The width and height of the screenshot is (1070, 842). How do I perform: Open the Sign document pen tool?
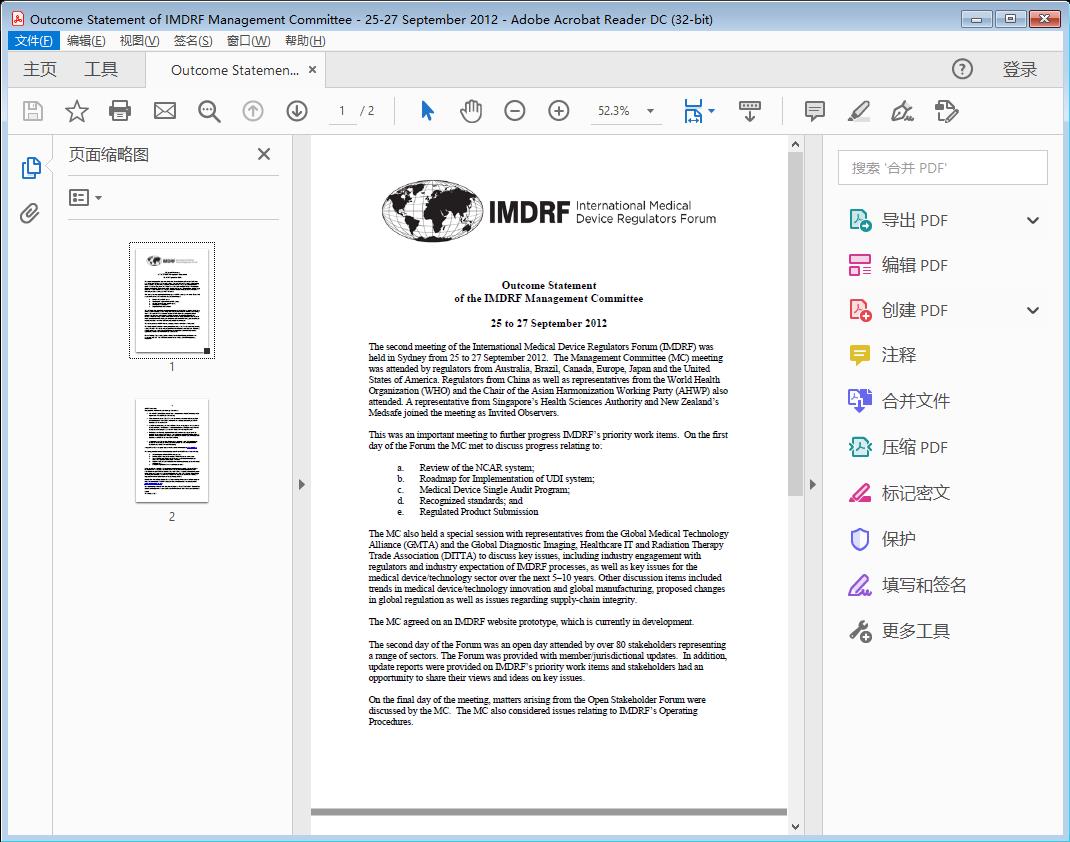(x=902, y=111)
